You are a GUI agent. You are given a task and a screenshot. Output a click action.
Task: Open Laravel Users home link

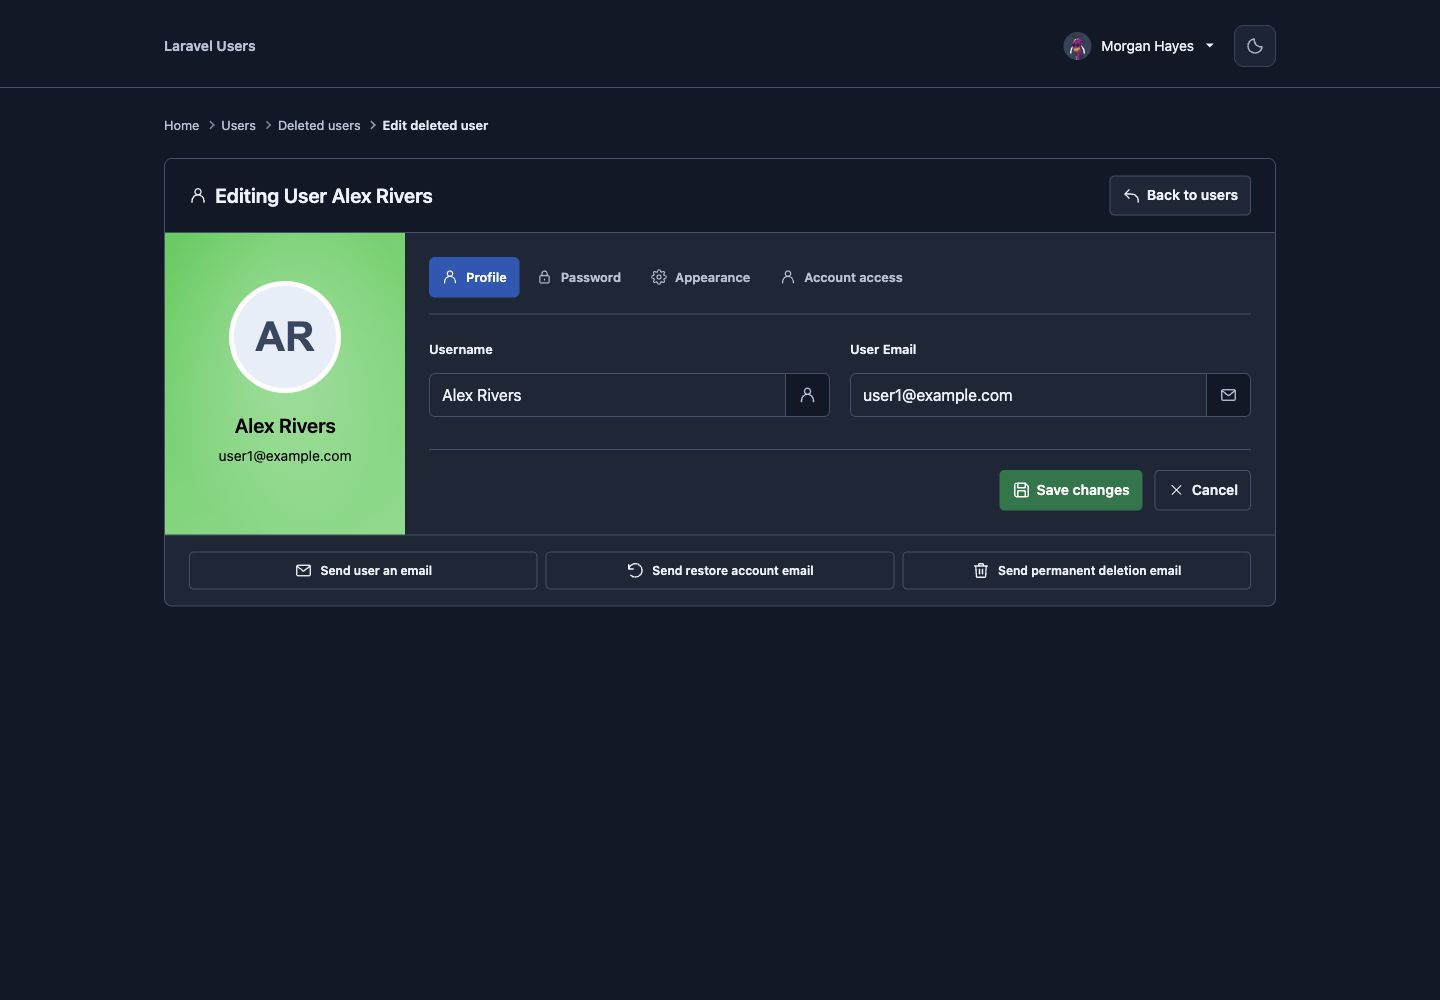click(x=209, y=46)
